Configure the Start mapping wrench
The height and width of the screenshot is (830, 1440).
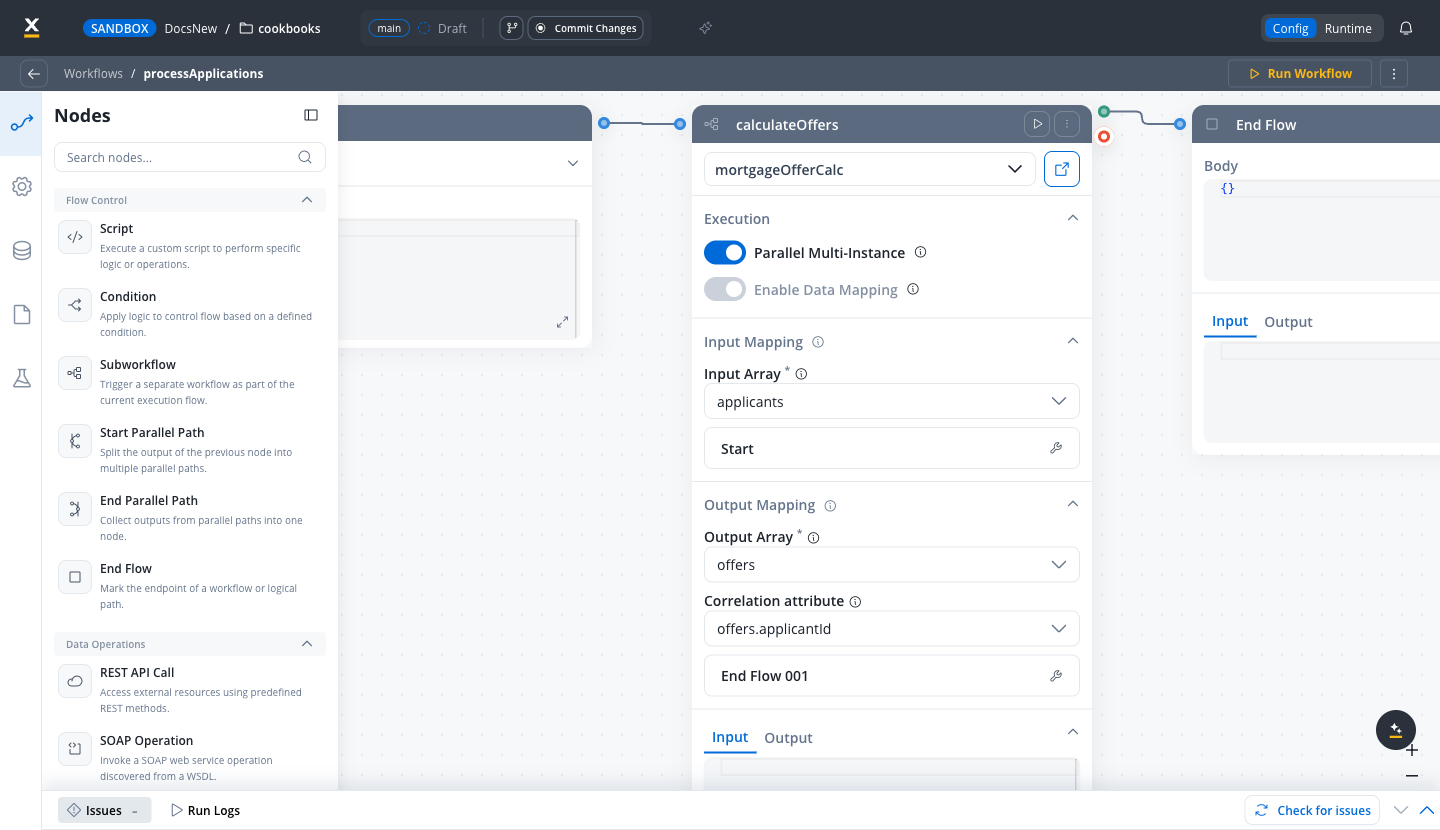1056,448
